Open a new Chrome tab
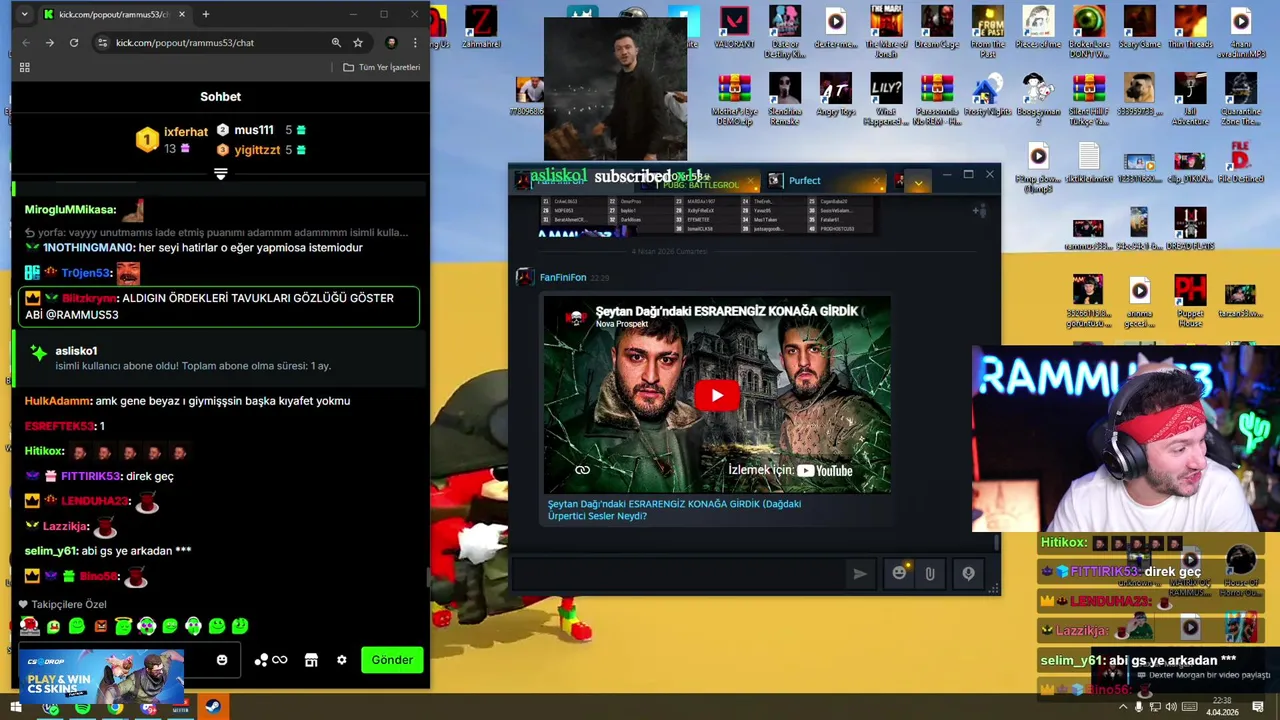This screenshot has height=720, width=1280. [x=206, y=14]
